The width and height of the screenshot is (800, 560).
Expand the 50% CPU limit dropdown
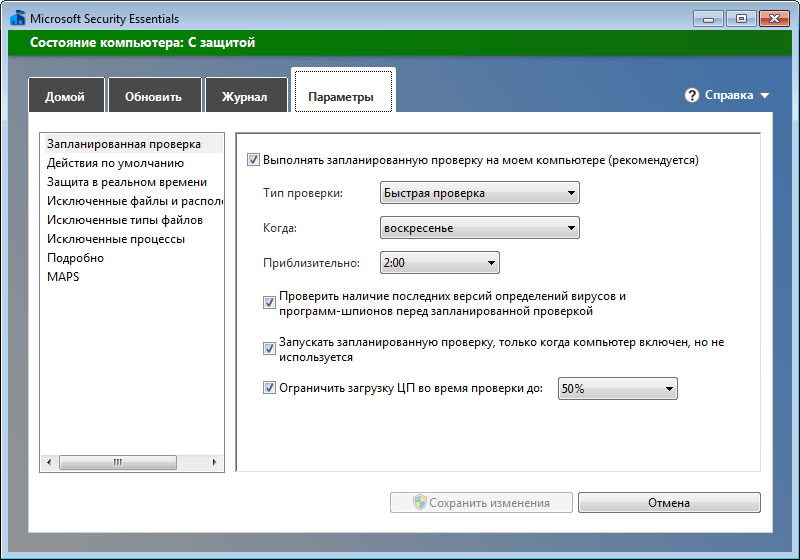pos(617,389)
